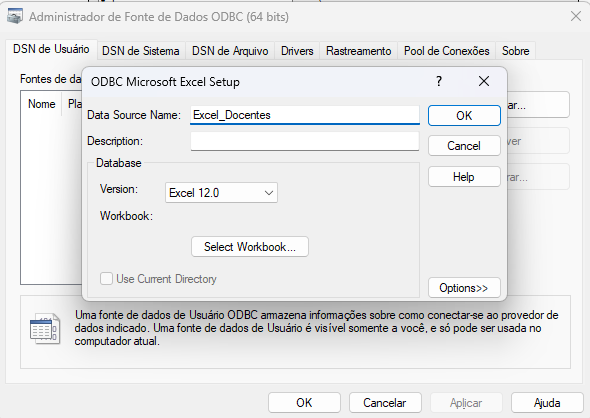Click Cancelar in the ODBC Administrator window
590x418 pixels.
click(x=385, y=403)
